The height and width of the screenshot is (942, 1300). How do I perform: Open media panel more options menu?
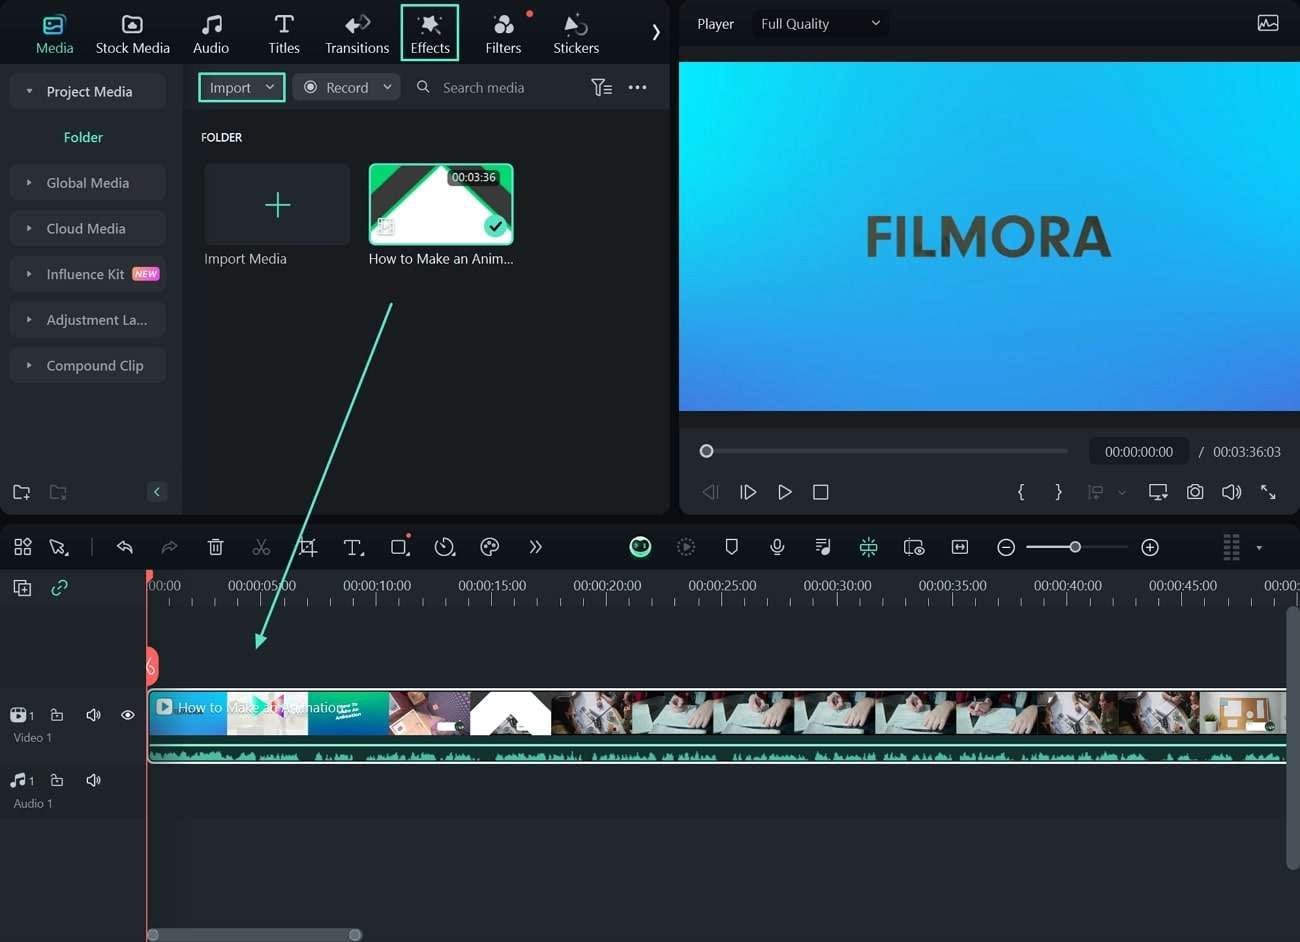pyautogui.click(x=637, y=87)
